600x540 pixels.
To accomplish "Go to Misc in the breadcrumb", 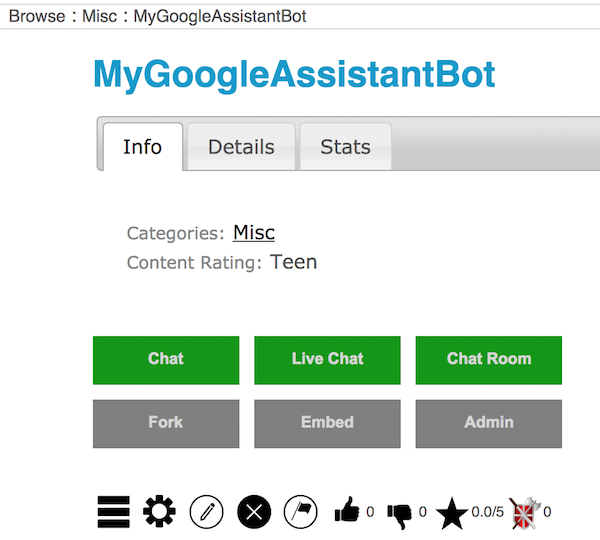I will 99,16.
